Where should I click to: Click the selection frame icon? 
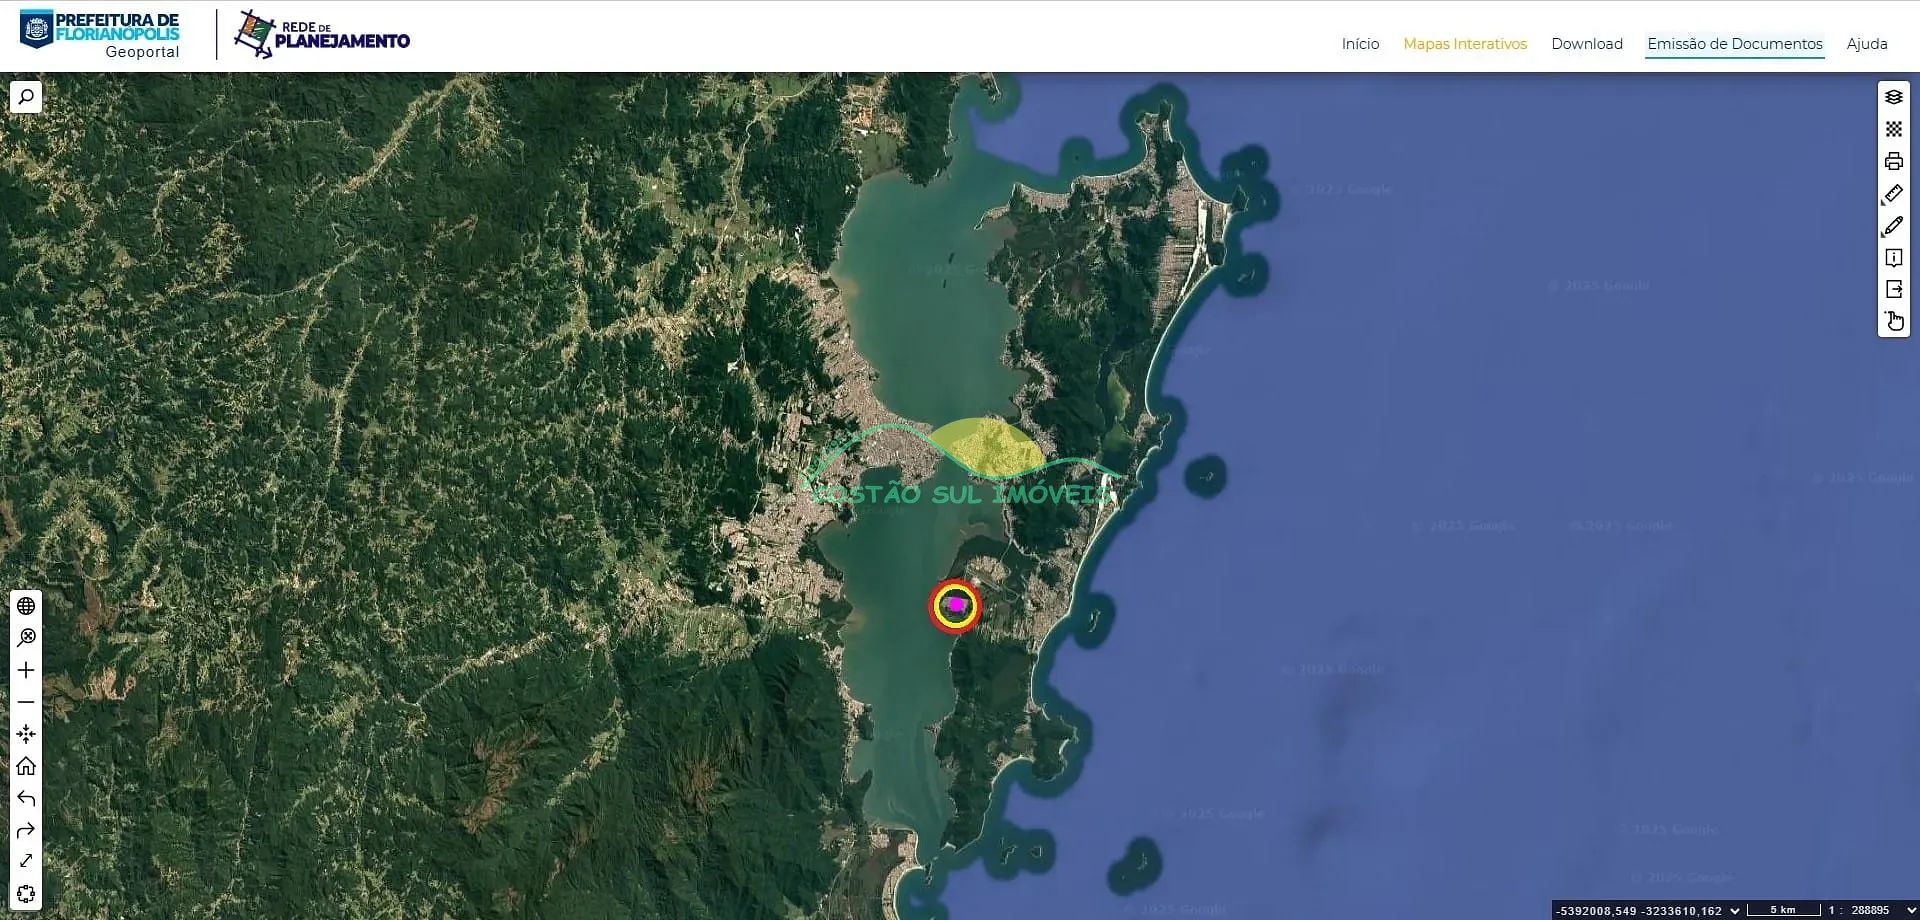tap(26, 893)
